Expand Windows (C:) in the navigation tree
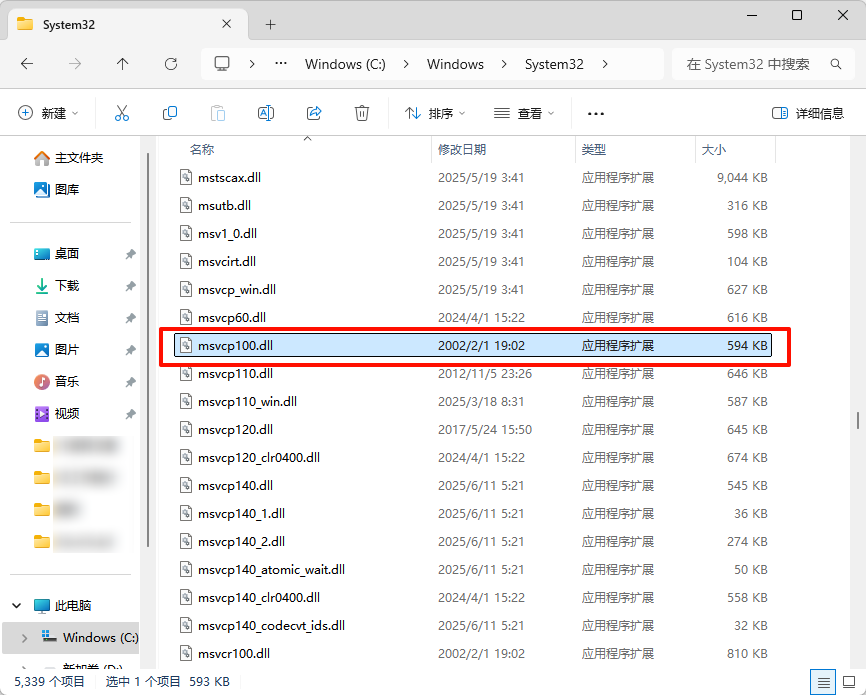Screen dimensions: 866x695 click(x=22, y=637)
